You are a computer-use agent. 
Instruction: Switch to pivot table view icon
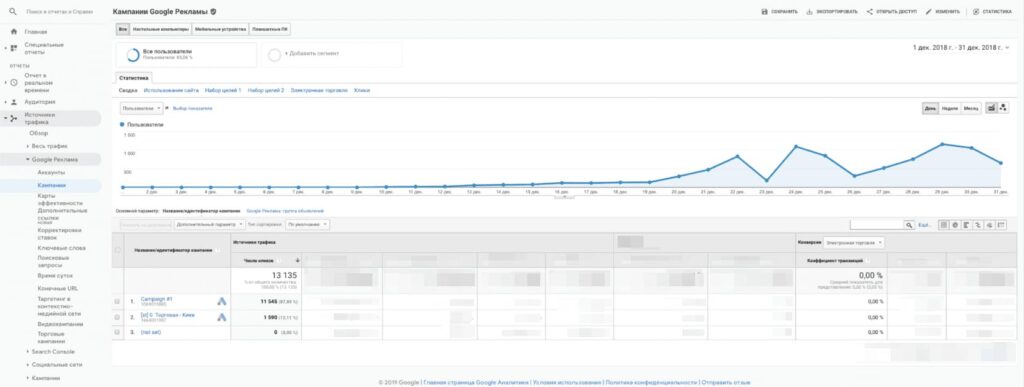[1001, 224]
